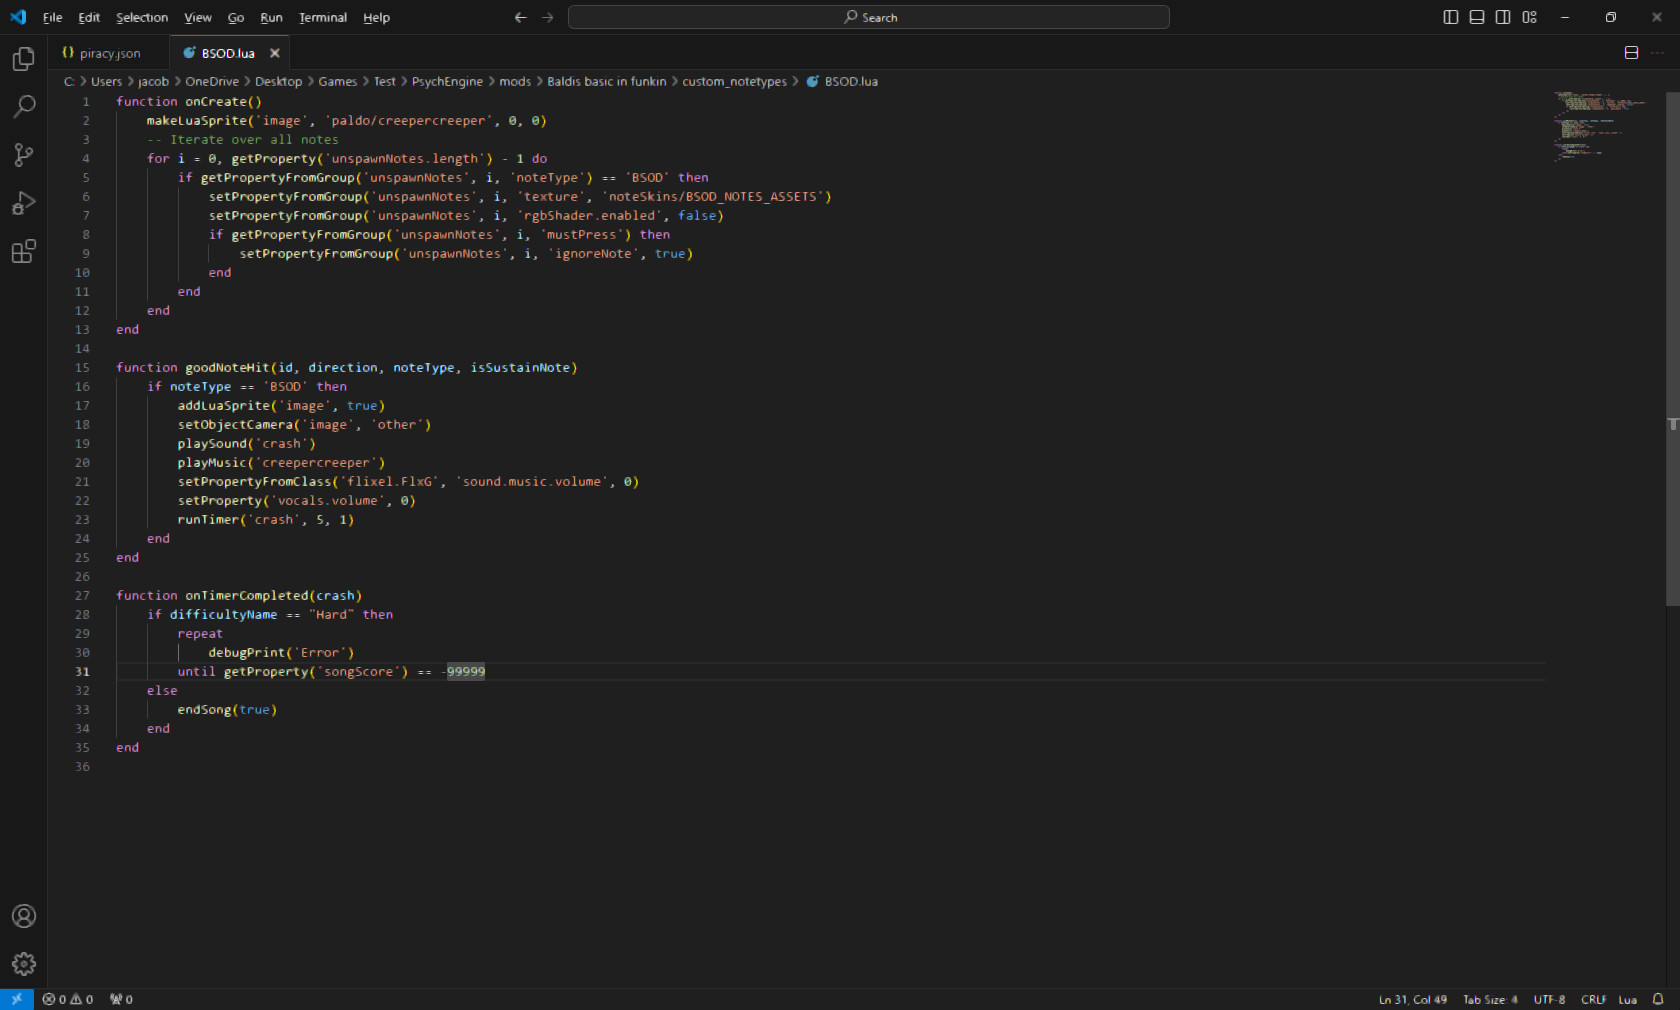The width and height of the screenshot is (1680, 1010).
Task: Open notifications bell in status bar
Action: tap(1658, 999)
